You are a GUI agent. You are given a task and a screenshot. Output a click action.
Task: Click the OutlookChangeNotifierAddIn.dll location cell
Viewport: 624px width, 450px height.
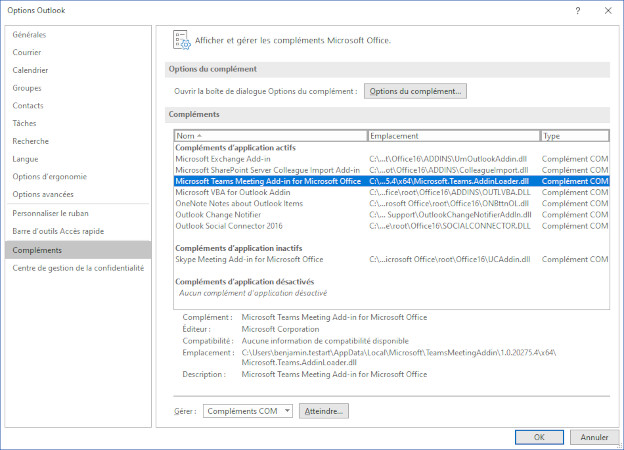tap(450, 214)
